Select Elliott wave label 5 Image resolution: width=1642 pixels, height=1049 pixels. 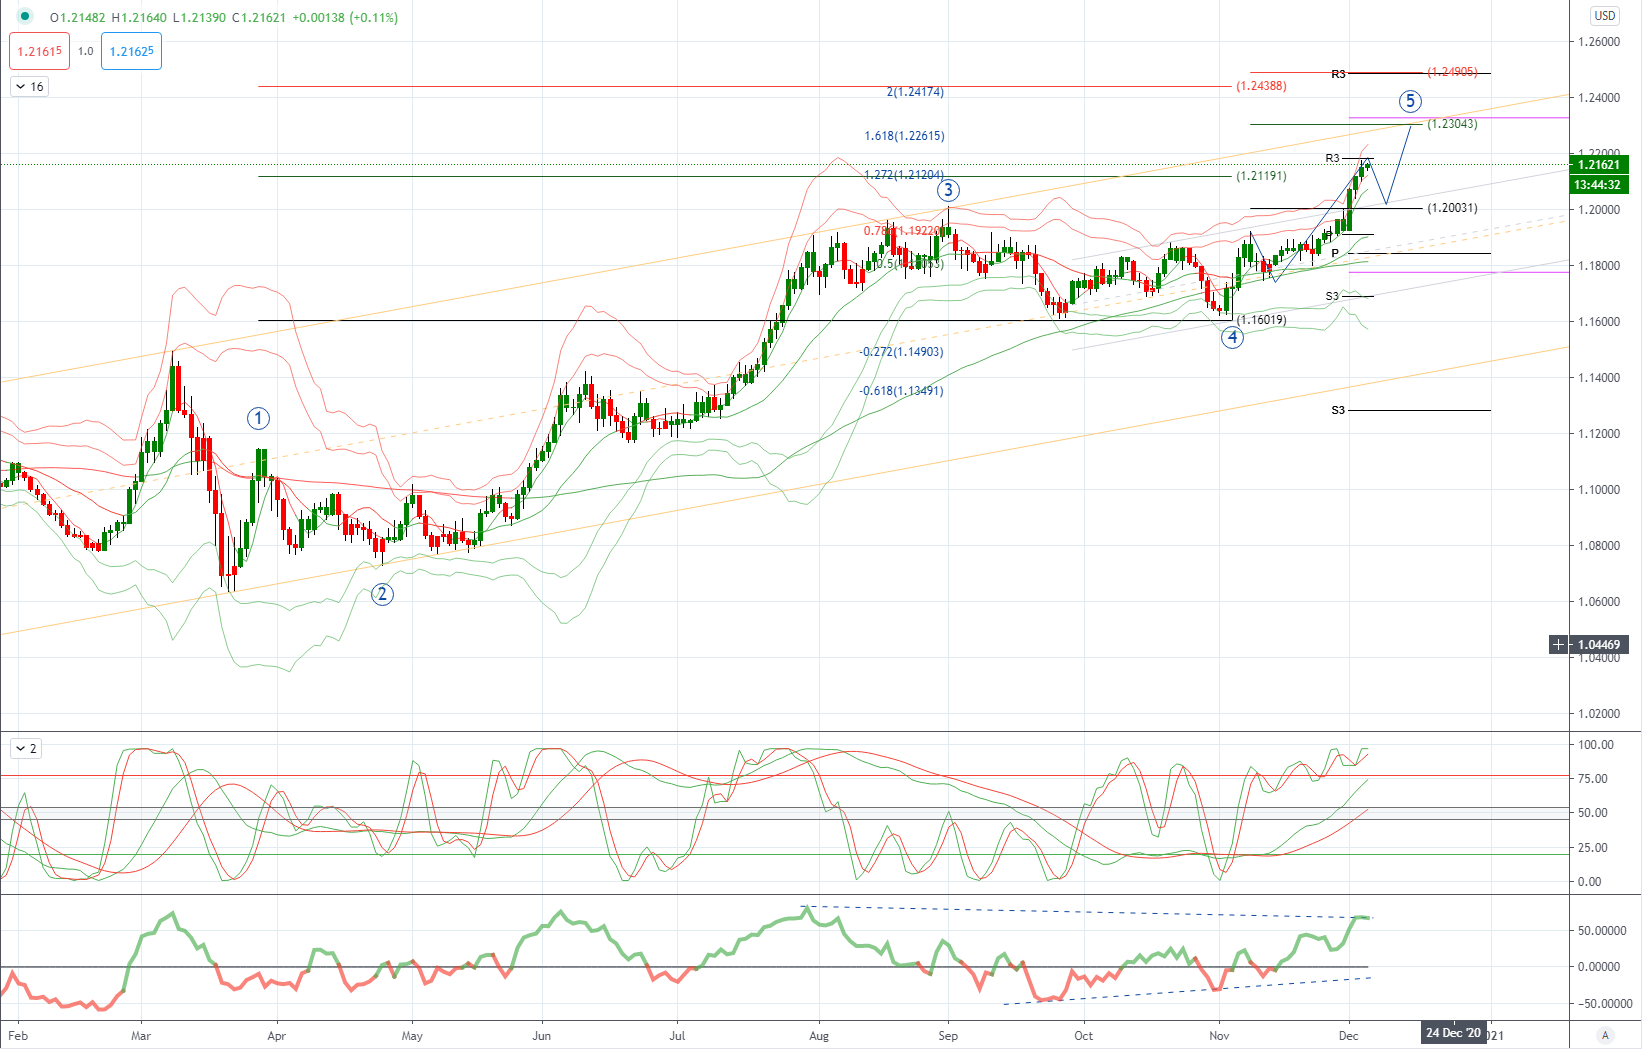(1410, 100)
